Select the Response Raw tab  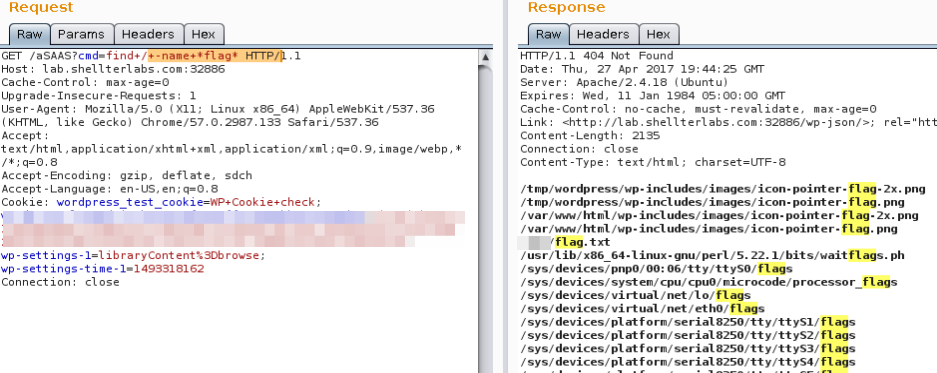click(x=548, y=34)
